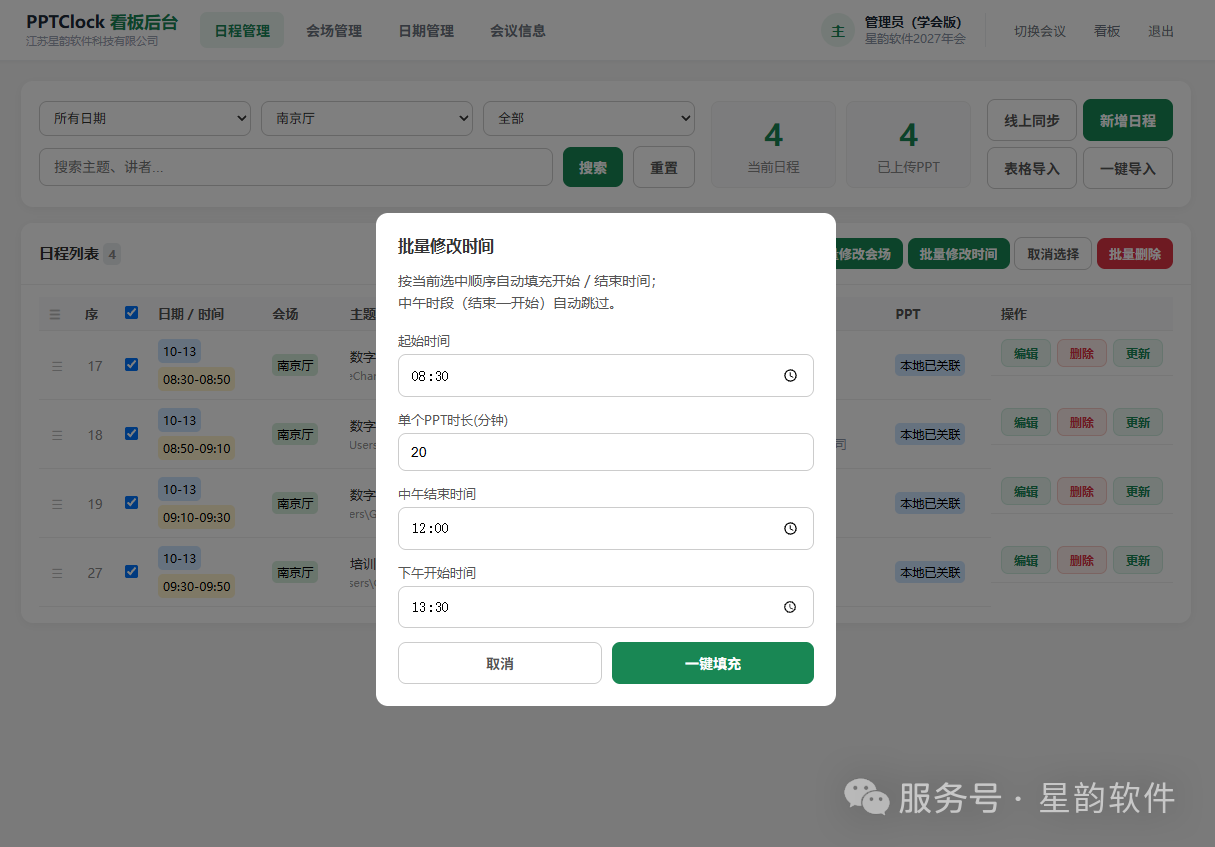This screenshot has width=1215, height=847.
Task: Open clock picker for 中午结束时间 field
Action: pyautogui.click(x=790, y=528)
